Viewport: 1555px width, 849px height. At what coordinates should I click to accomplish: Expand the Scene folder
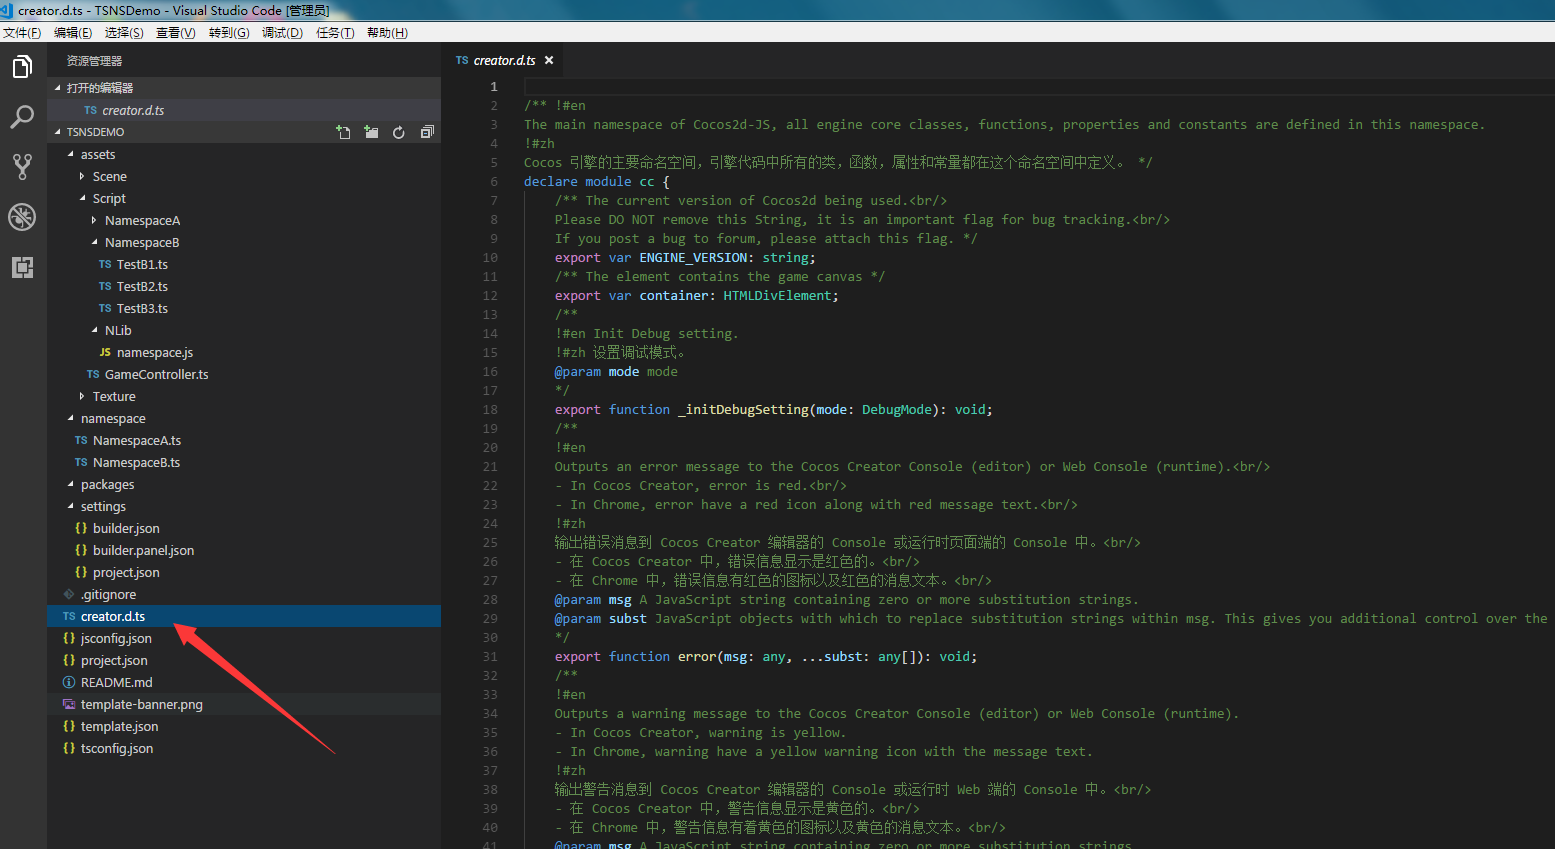(x=109, y=176)
